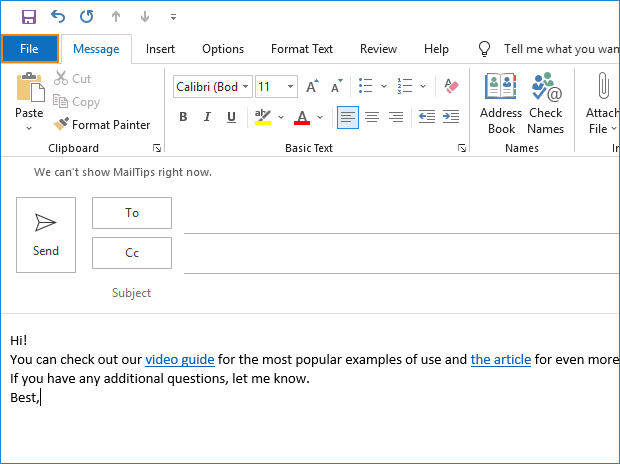
Task: Apply the red font color
Action: point(302,117)
